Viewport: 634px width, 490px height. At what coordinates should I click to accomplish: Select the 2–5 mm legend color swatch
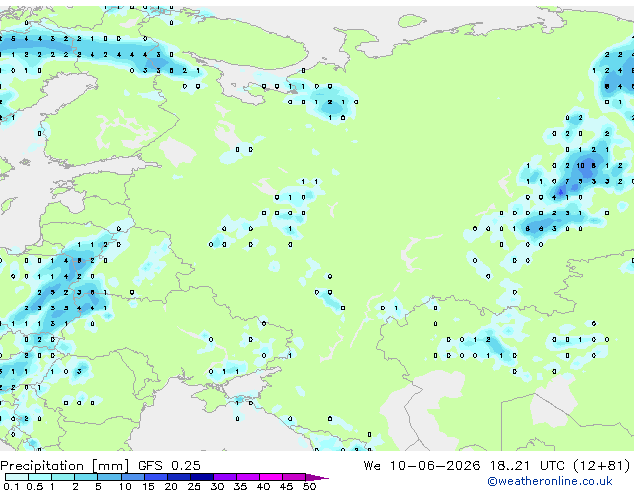pyautogui.click(x=86, y=477)
